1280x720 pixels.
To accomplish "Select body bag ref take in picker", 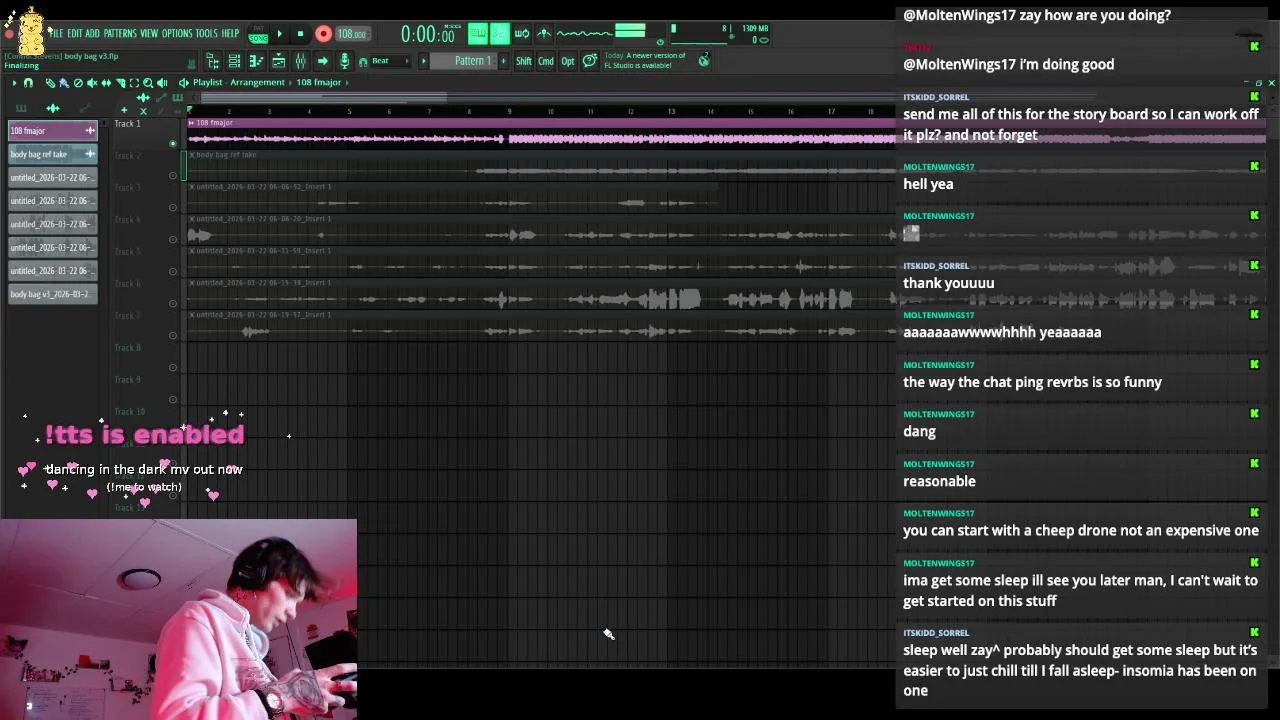I will tap(52, 154).
